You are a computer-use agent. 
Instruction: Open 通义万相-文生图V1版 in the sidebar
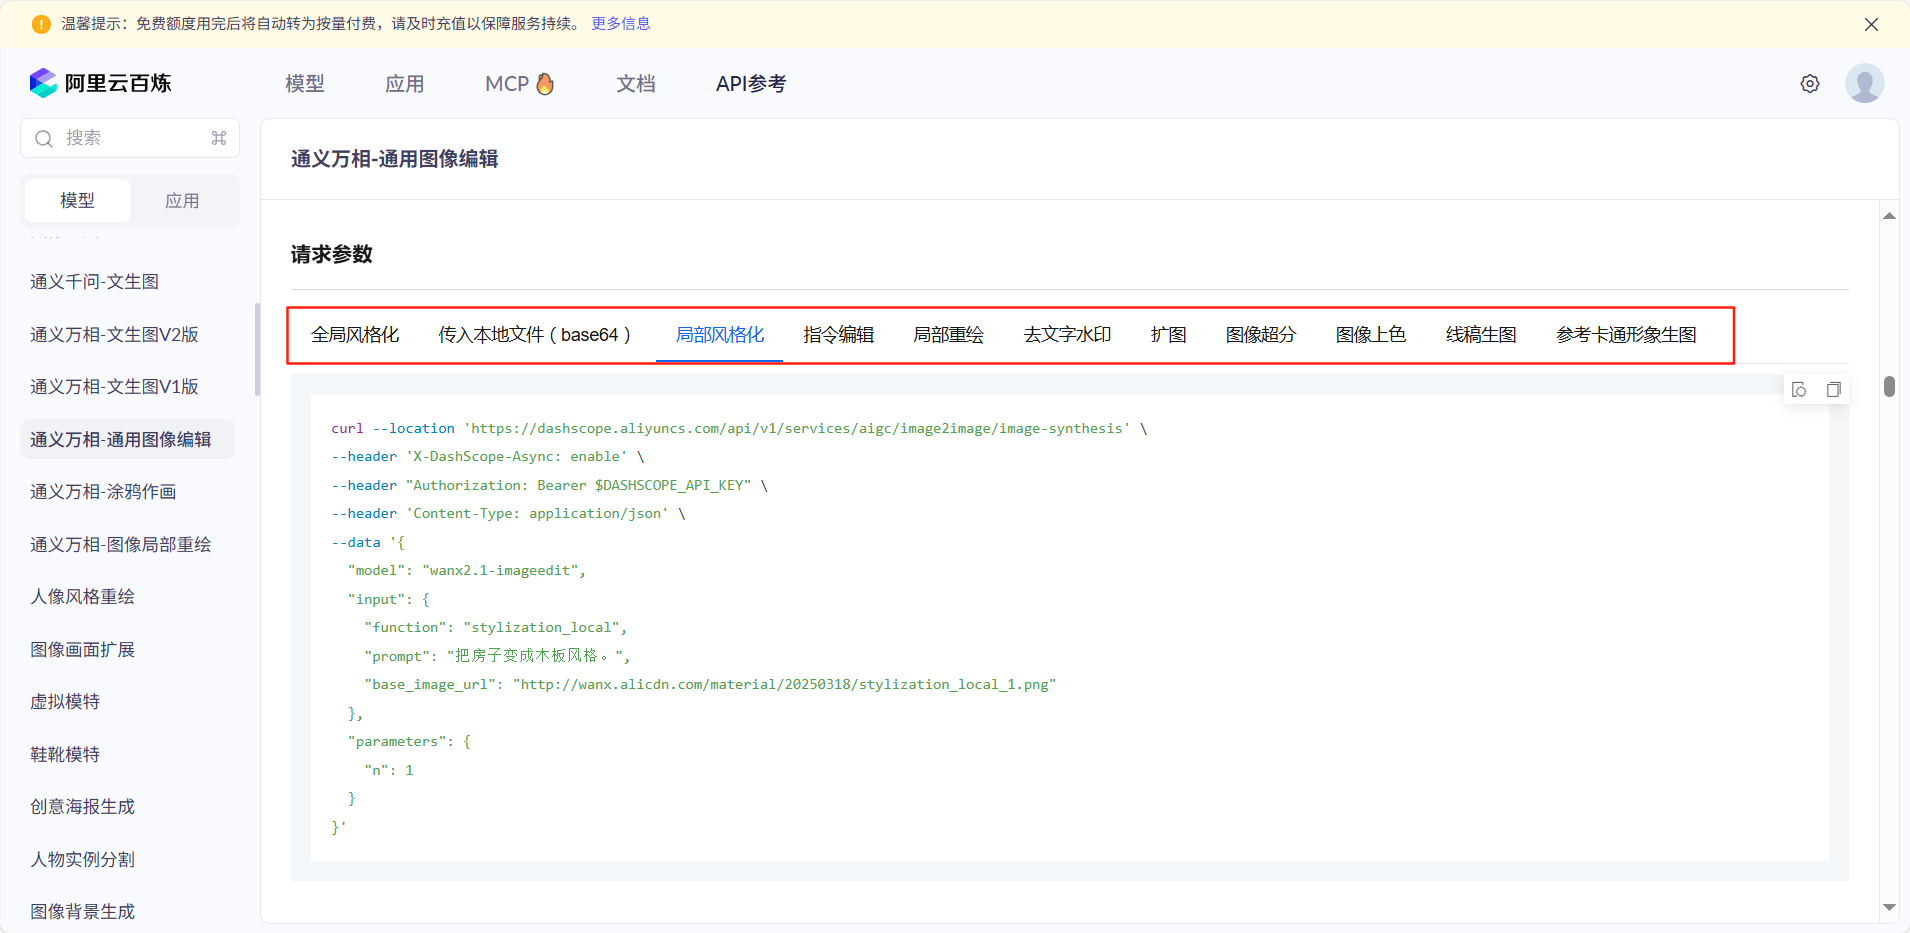click(114, 387)
